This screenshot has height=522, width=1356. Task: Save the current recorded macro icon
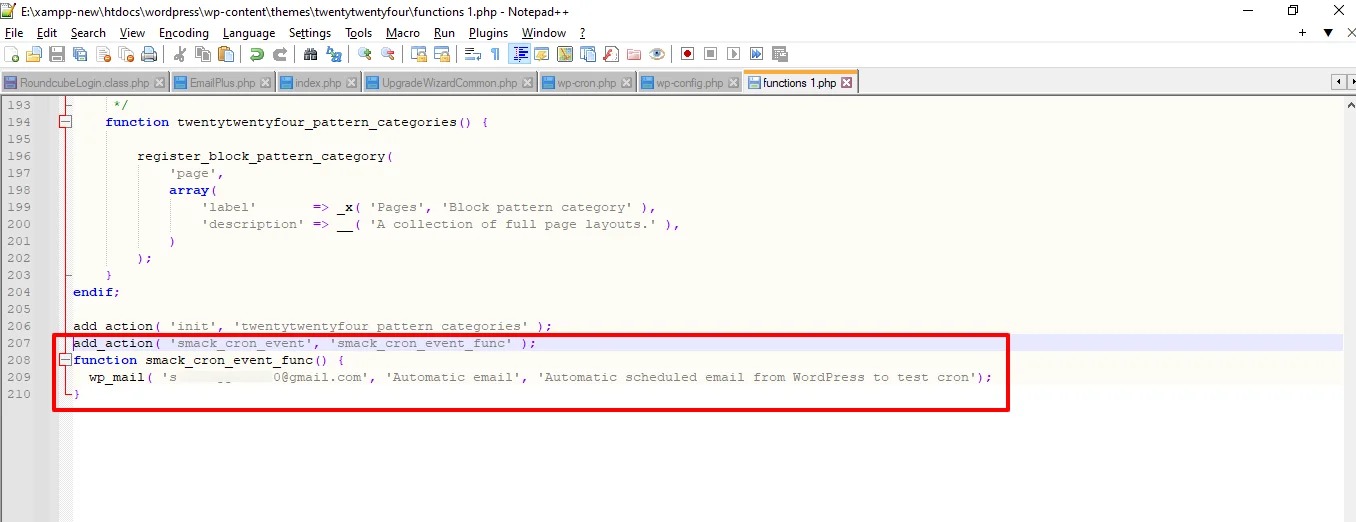coord(779,54)
